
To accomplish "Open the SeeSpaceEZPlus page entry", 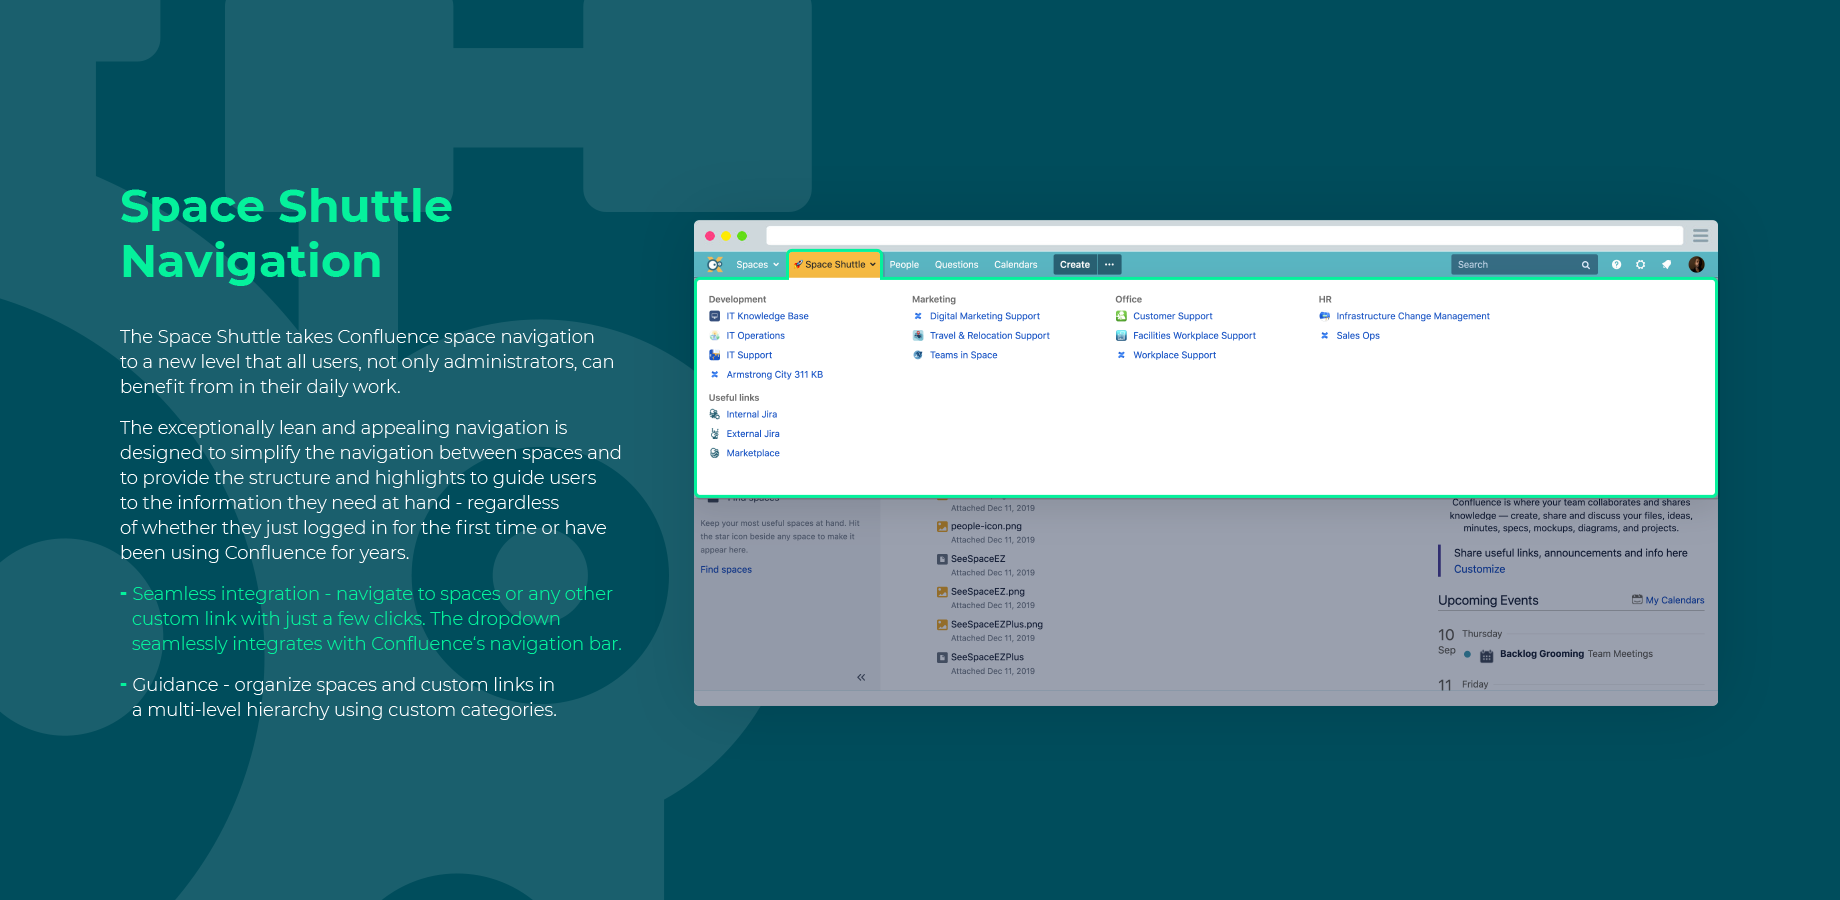I will click(x=987, y=658).
